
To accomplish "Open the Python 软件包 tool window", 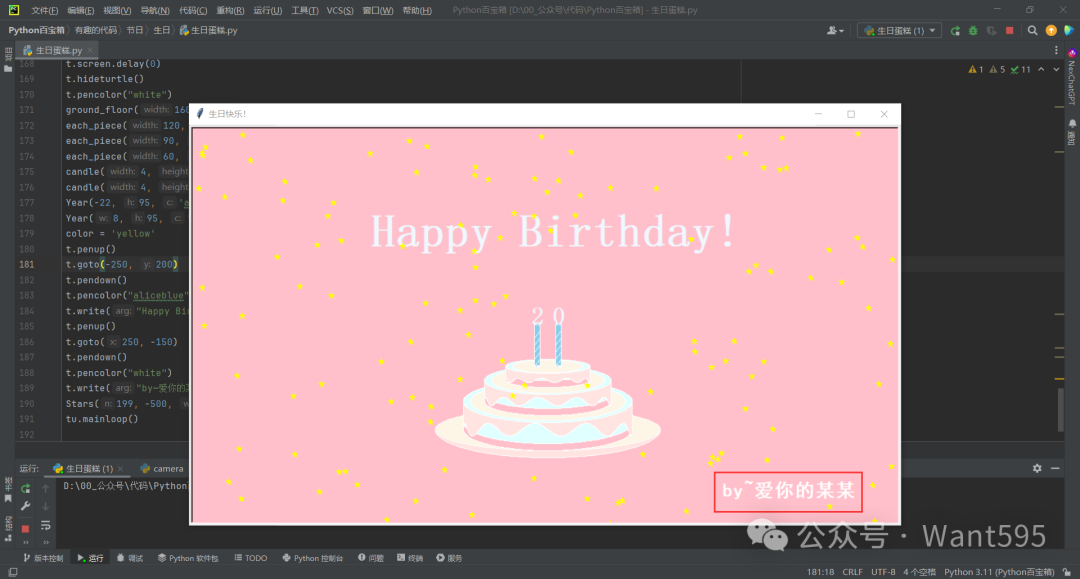I will pyautogui.click(x=188, y=558).
